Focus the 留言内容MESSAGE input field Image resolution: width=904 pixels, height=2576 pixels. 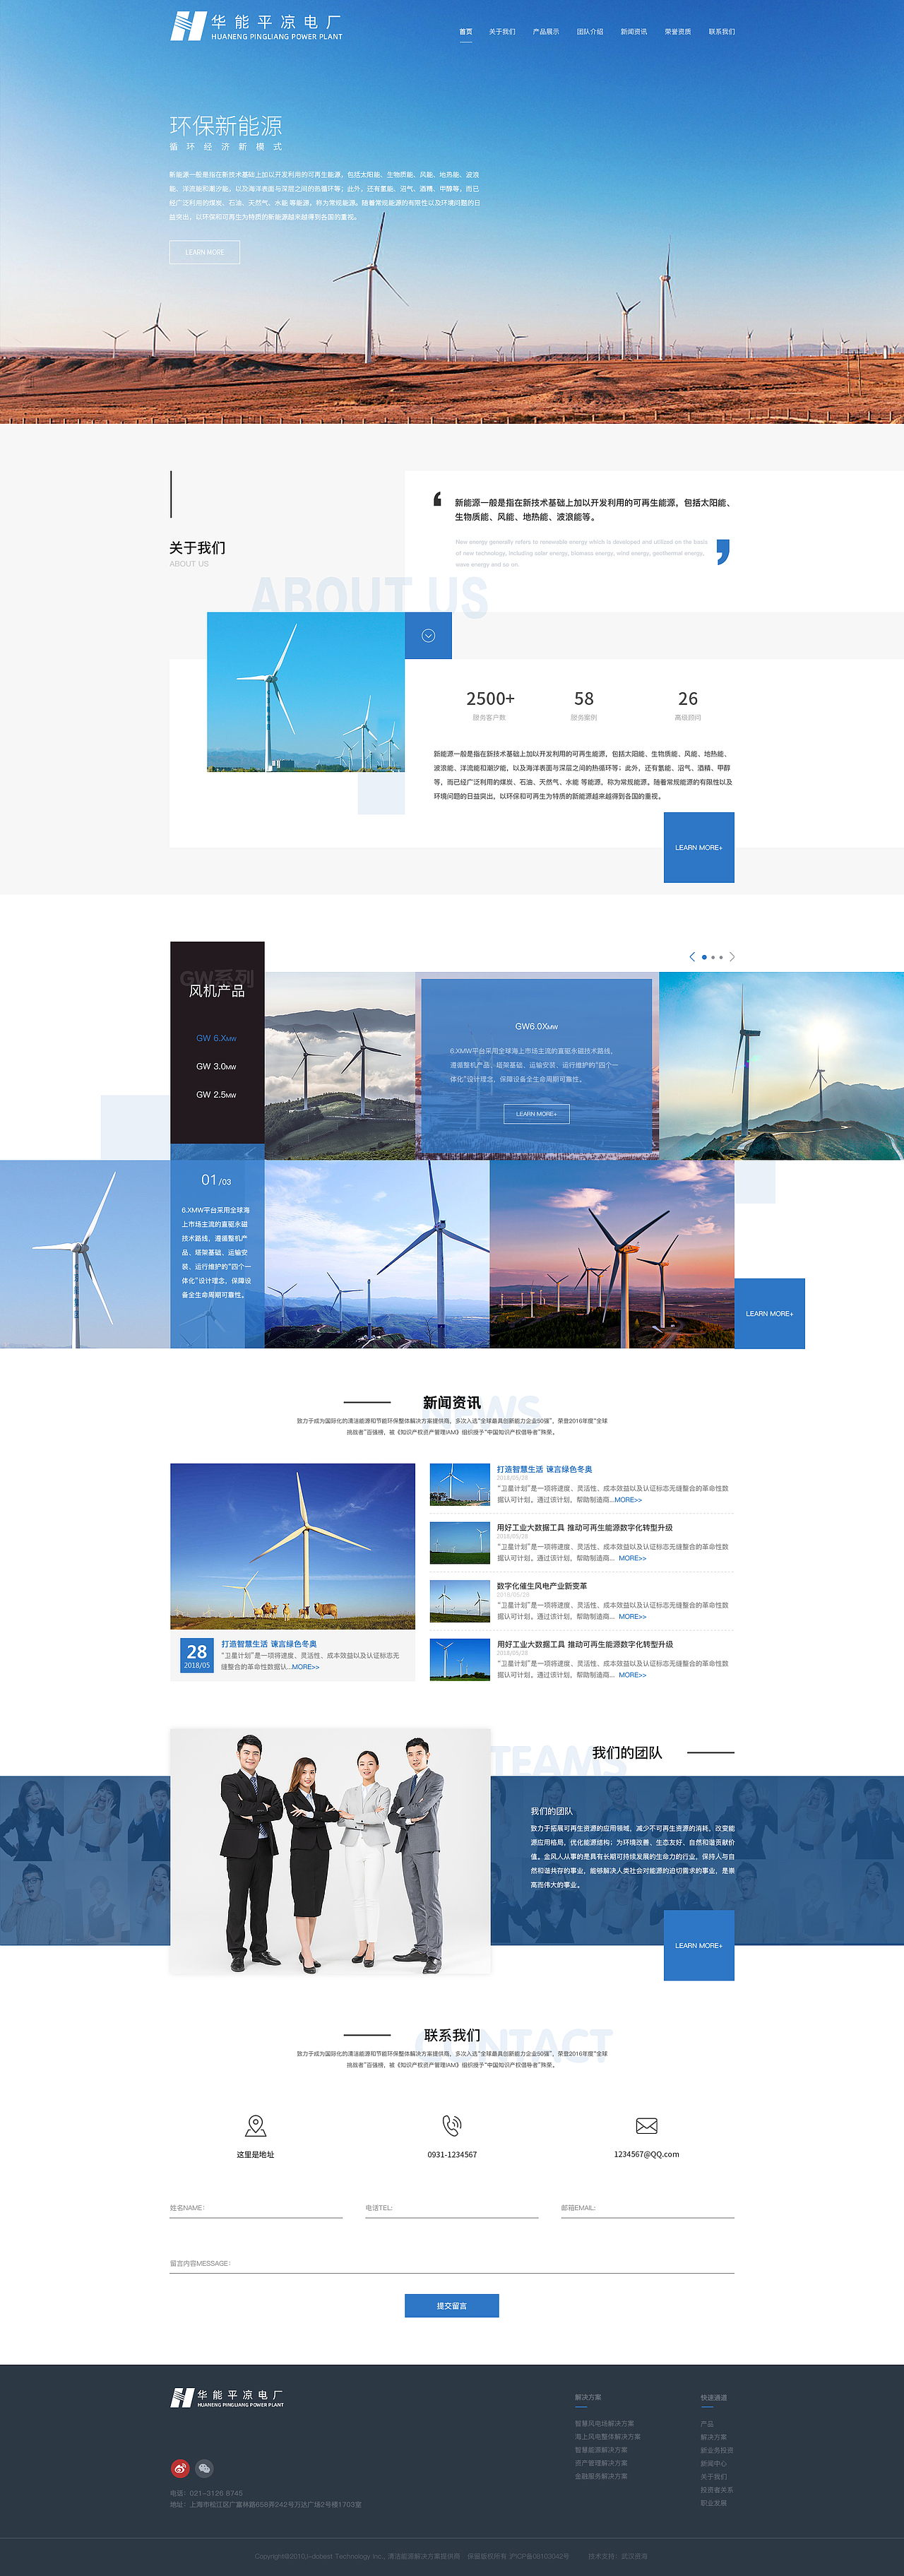pos(452,2263)
